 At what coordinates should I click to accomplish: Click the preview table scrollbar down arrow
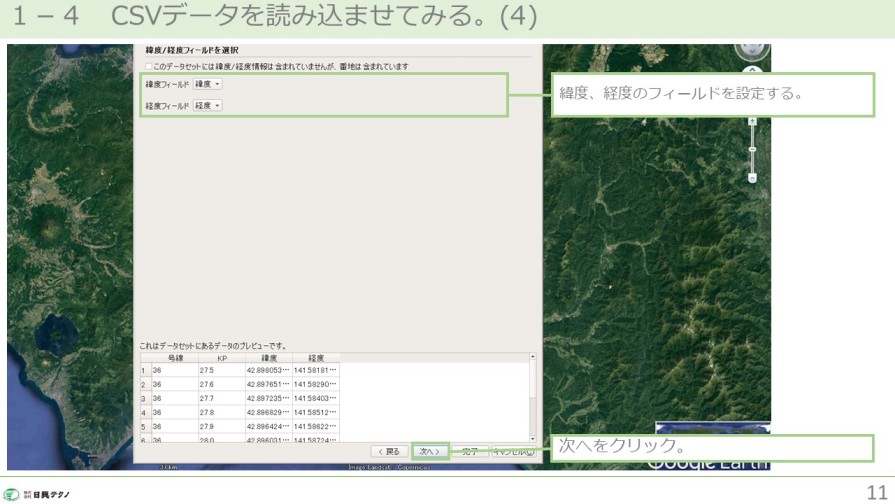[x=532, y=440]
